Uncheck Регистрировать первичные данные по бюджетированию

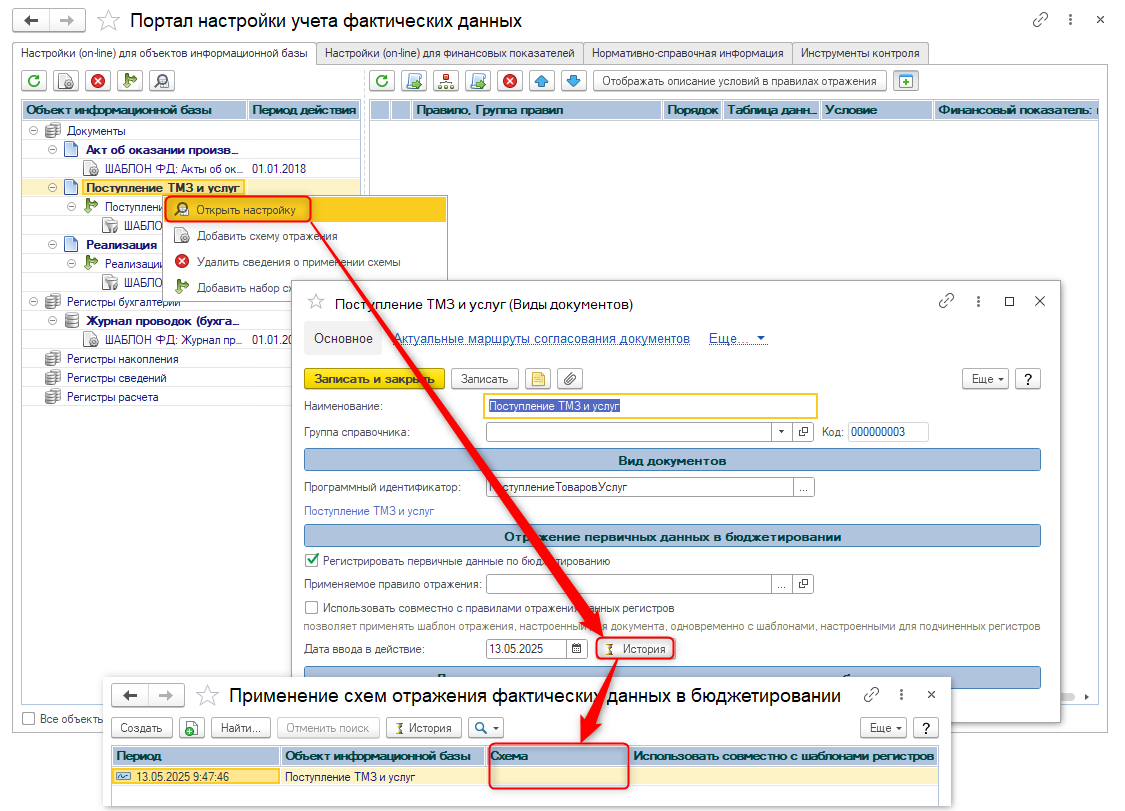[311, 561]
